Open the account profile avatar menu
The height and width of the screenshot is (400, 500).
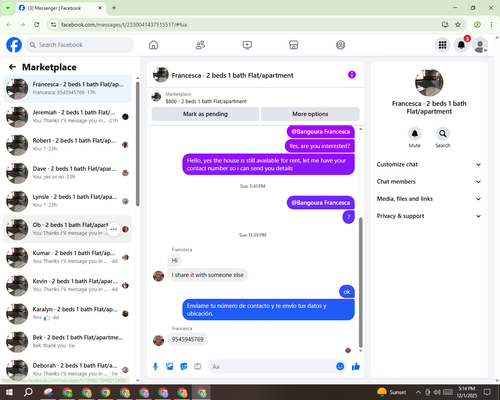(480, 45)
